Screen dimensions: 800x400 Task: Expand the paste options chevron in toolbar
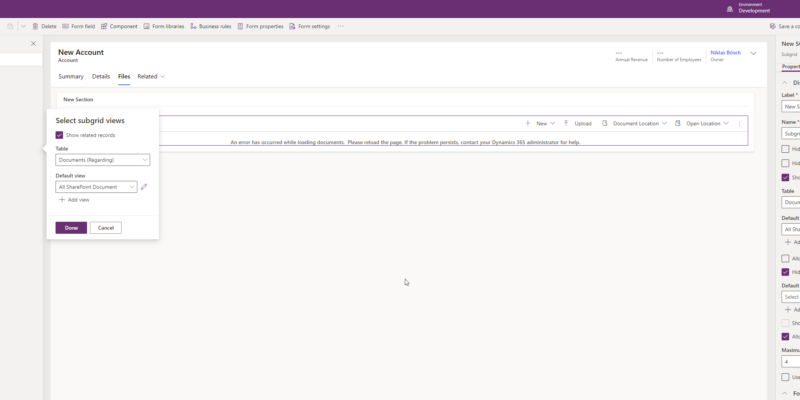(x=23, y=26)
